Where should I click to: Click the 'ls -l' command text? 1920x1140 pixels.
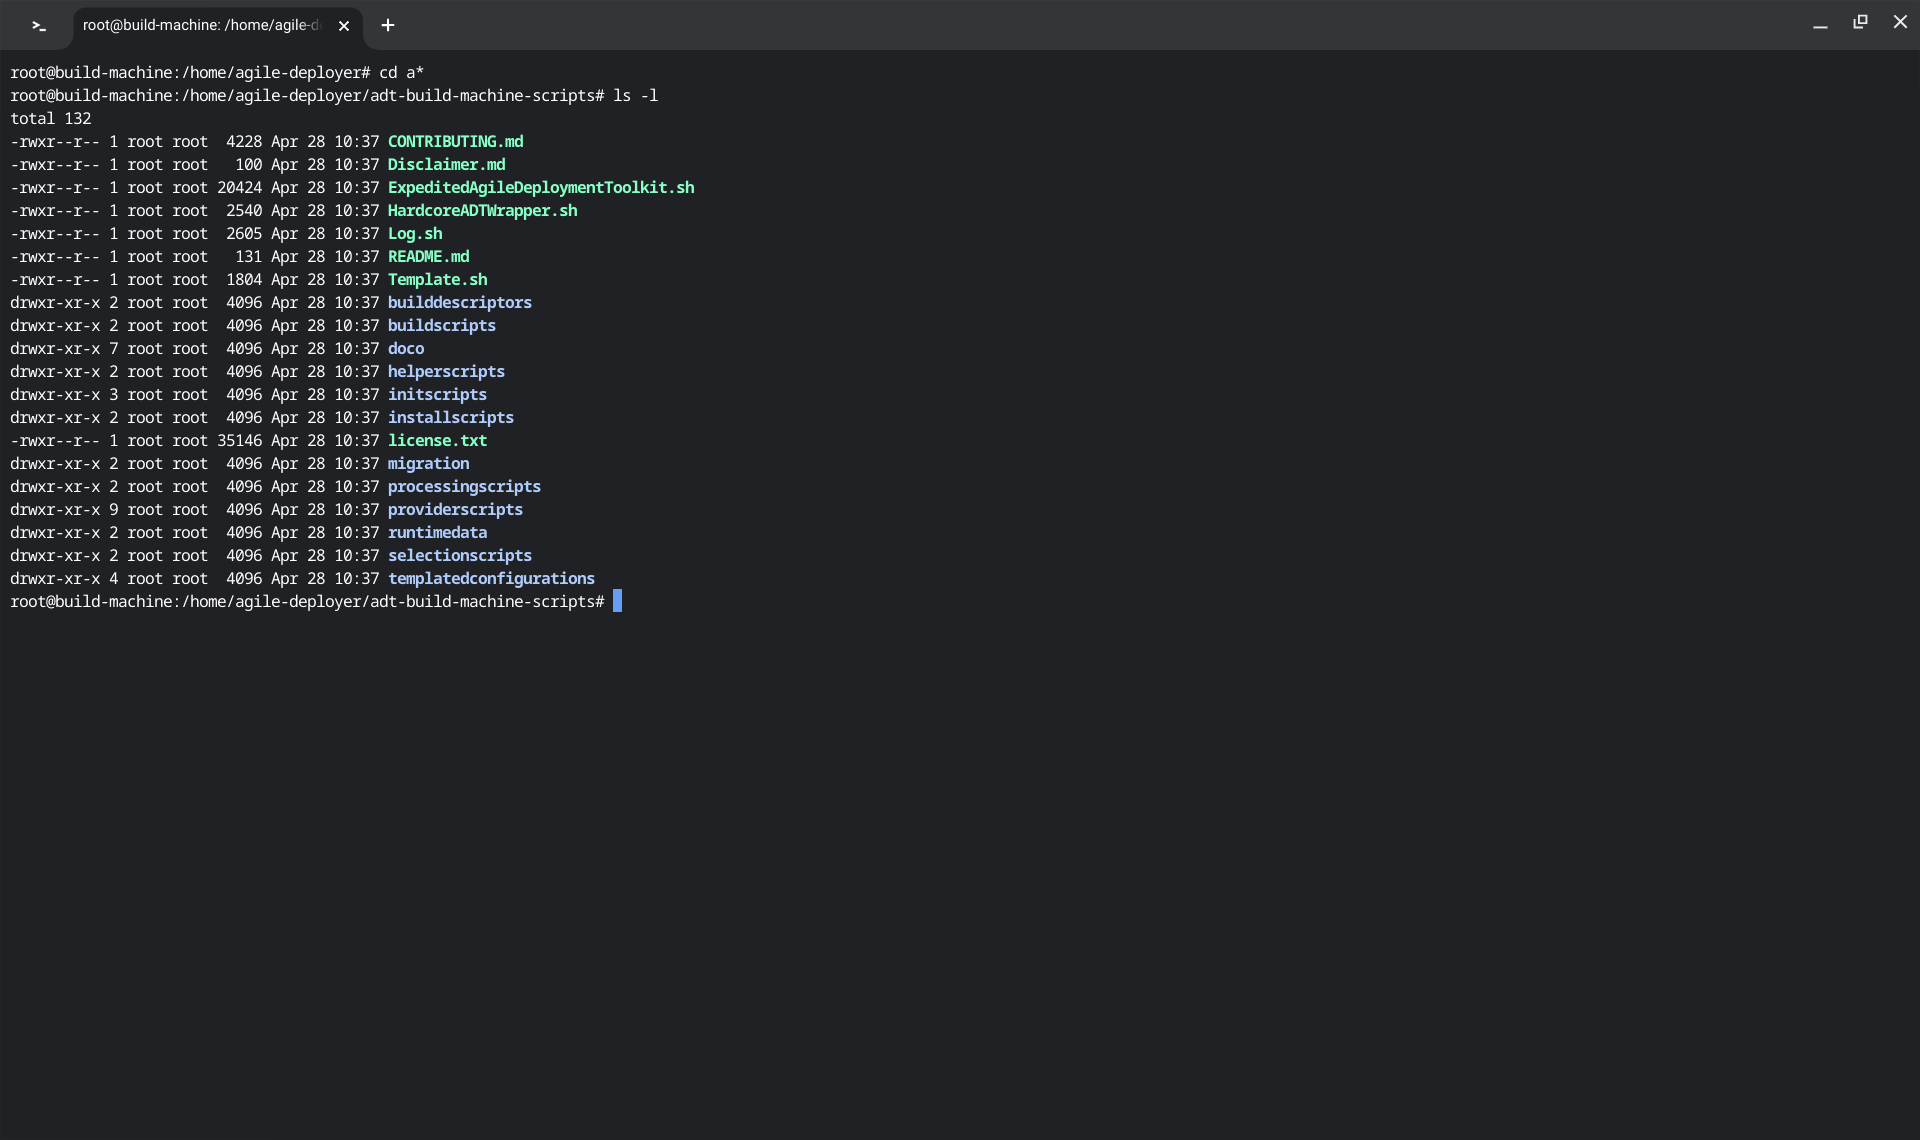click(635, 96)
